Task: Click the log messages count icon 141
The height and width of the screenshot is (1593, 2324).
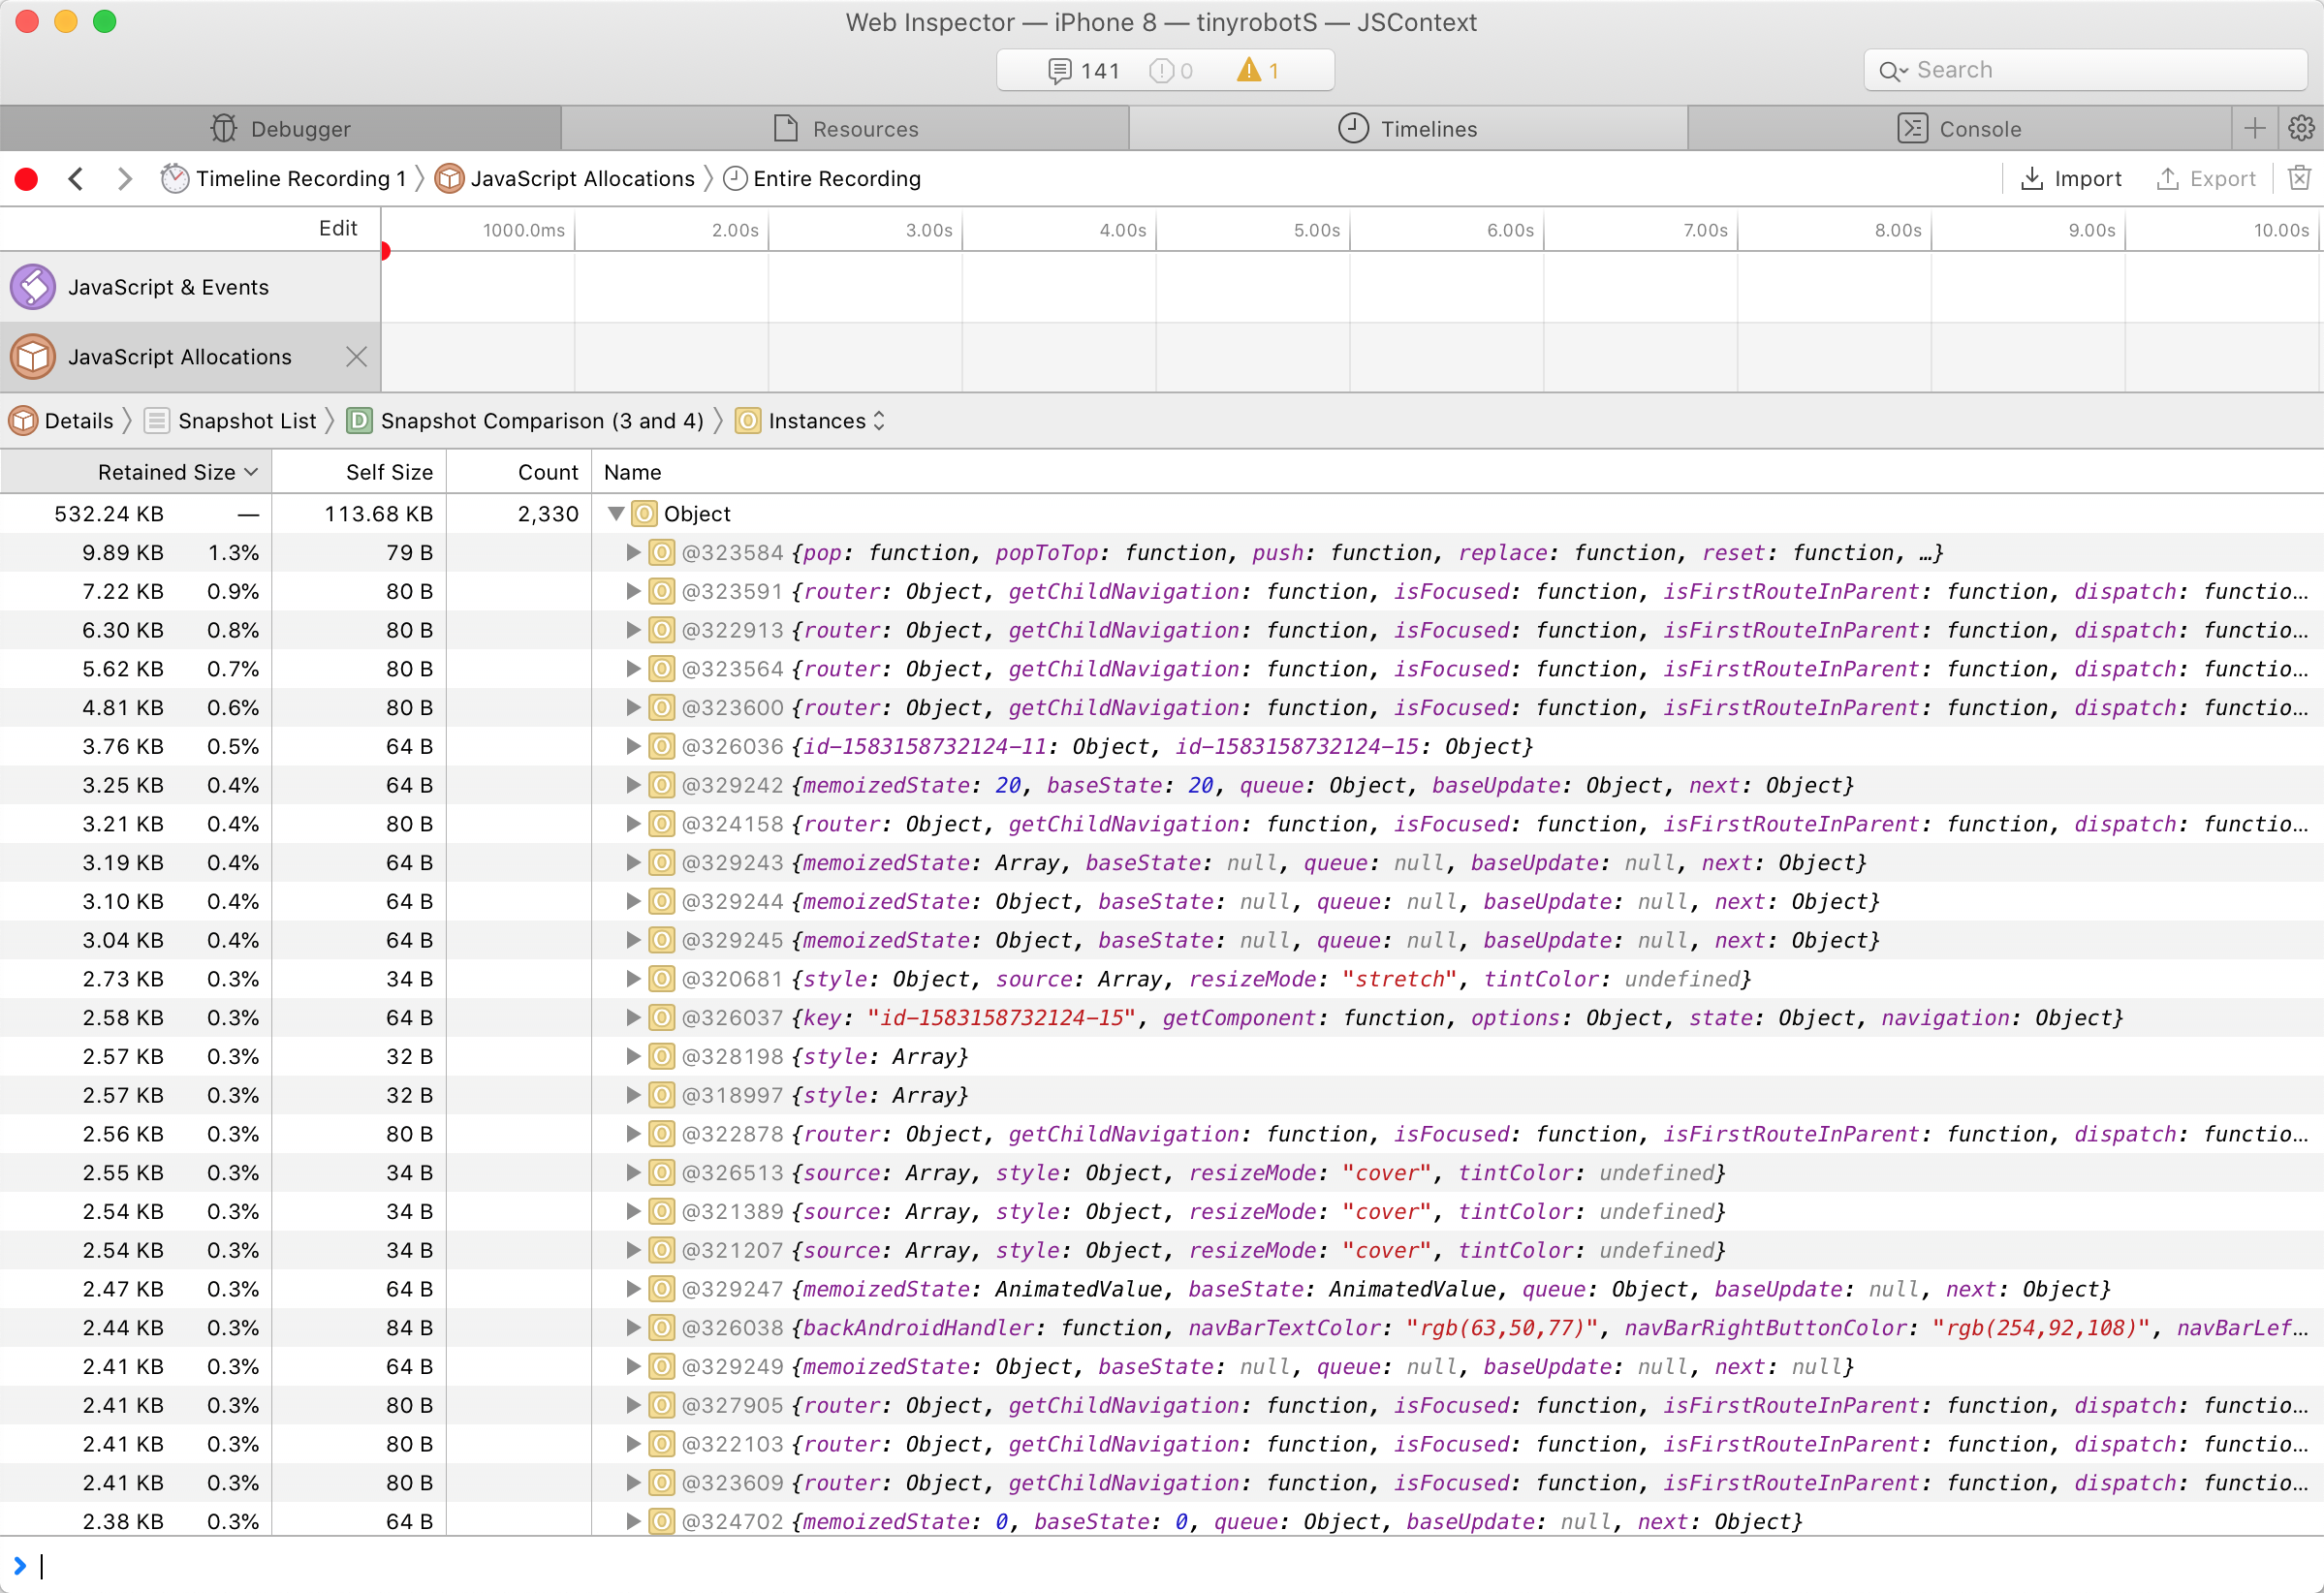Action: click(1059, 71)
